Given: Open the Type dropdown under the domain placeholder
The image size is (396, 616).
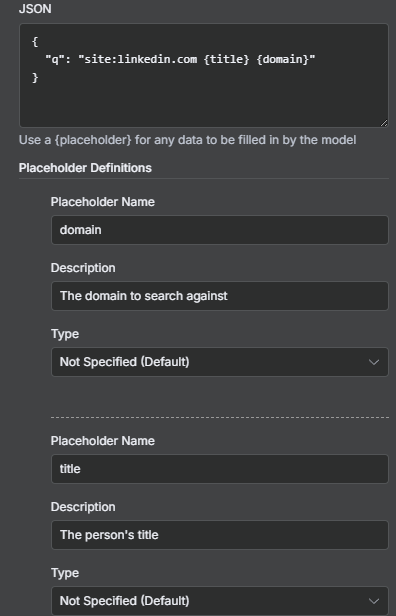Looking at the screenshot, I should 220,362.
